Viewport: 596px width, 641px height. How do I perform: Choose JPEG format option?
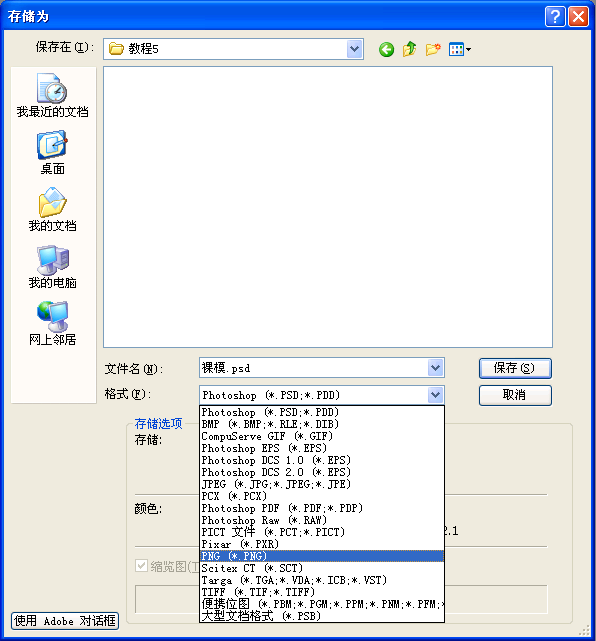(322, 484)
